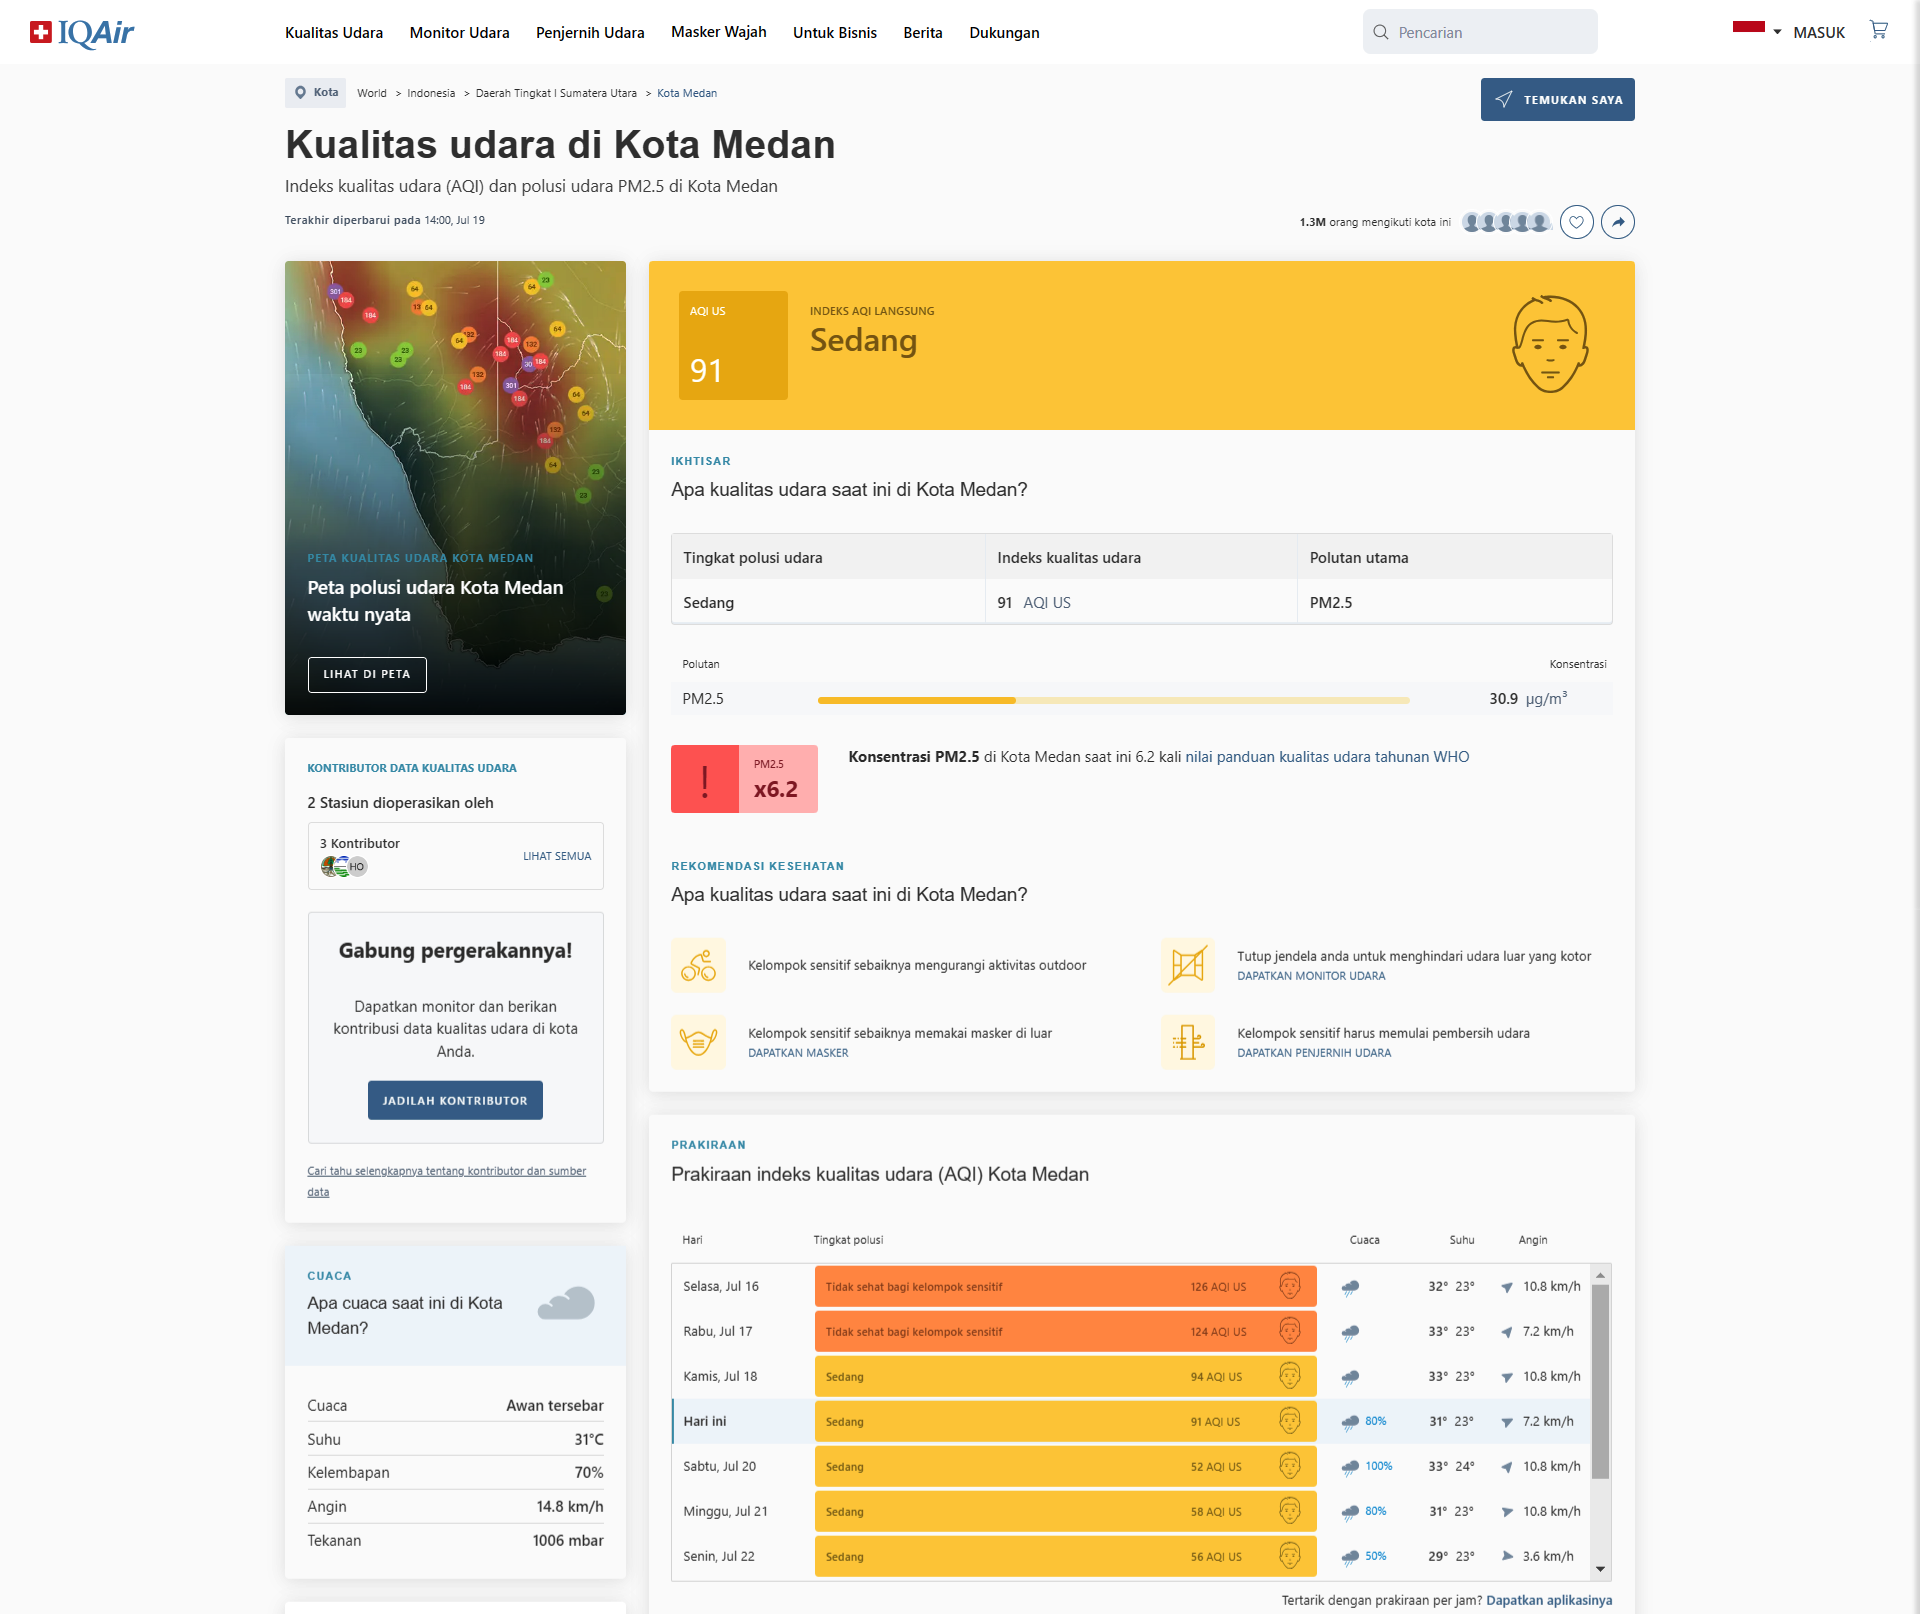Viewport: 1920px width, 1614px height.
Task: Click the cloud weather icon
Action: [x=566, y=1304]
